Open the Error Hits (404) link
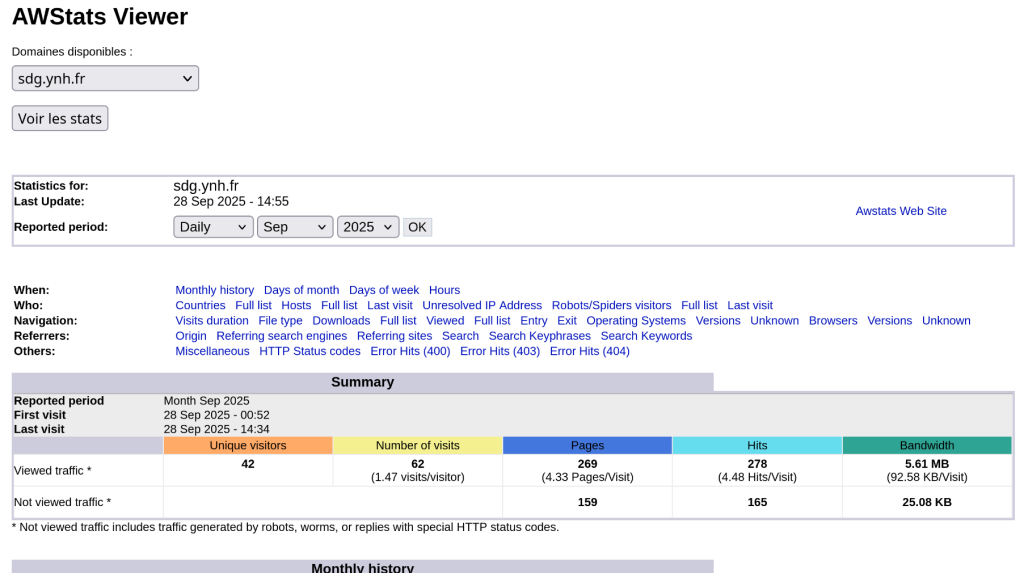Viewport: 1024px width, 573px height. [590, 352]
